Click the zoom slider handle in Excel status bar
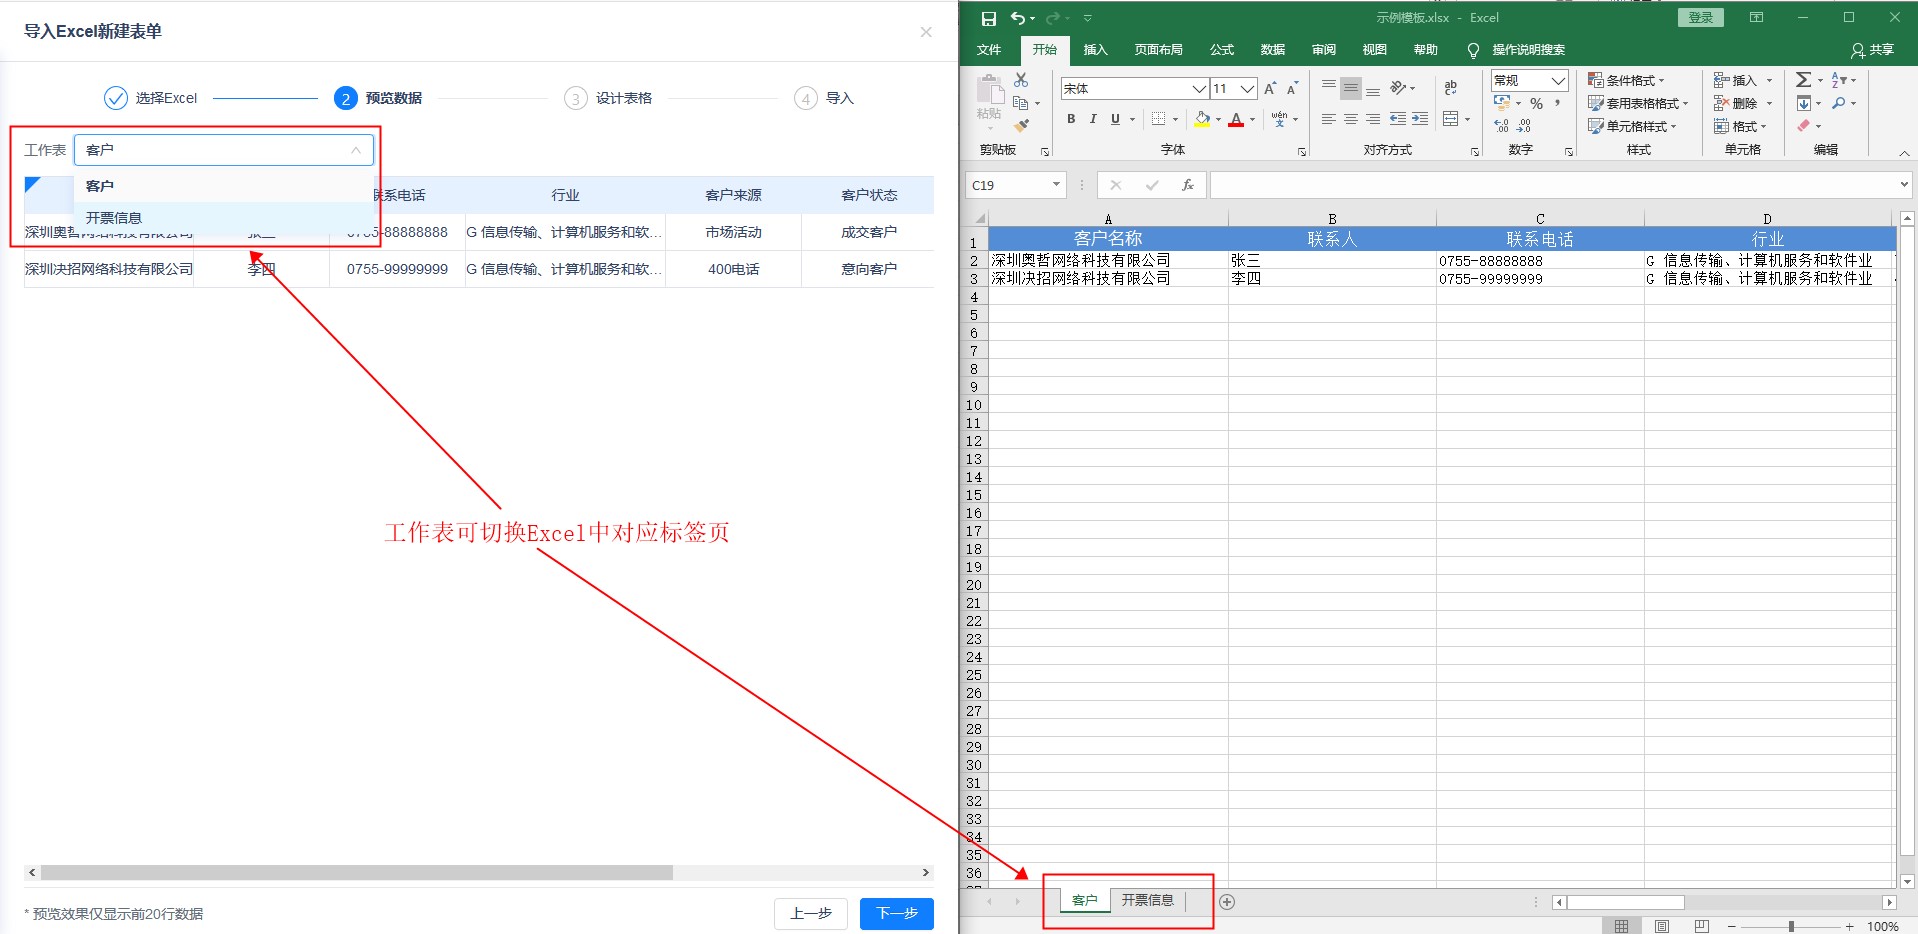Screen dimensions: 1918x934 pyautogui.click(x=1791, y=927)
